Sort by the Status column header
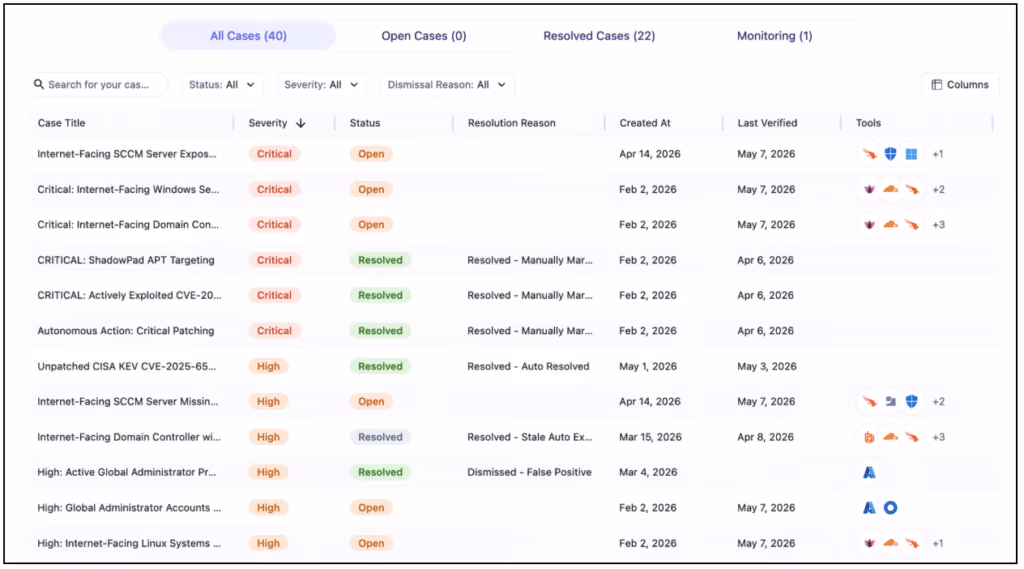Viewport: 1024px width, 569px height. click(364, 123)
